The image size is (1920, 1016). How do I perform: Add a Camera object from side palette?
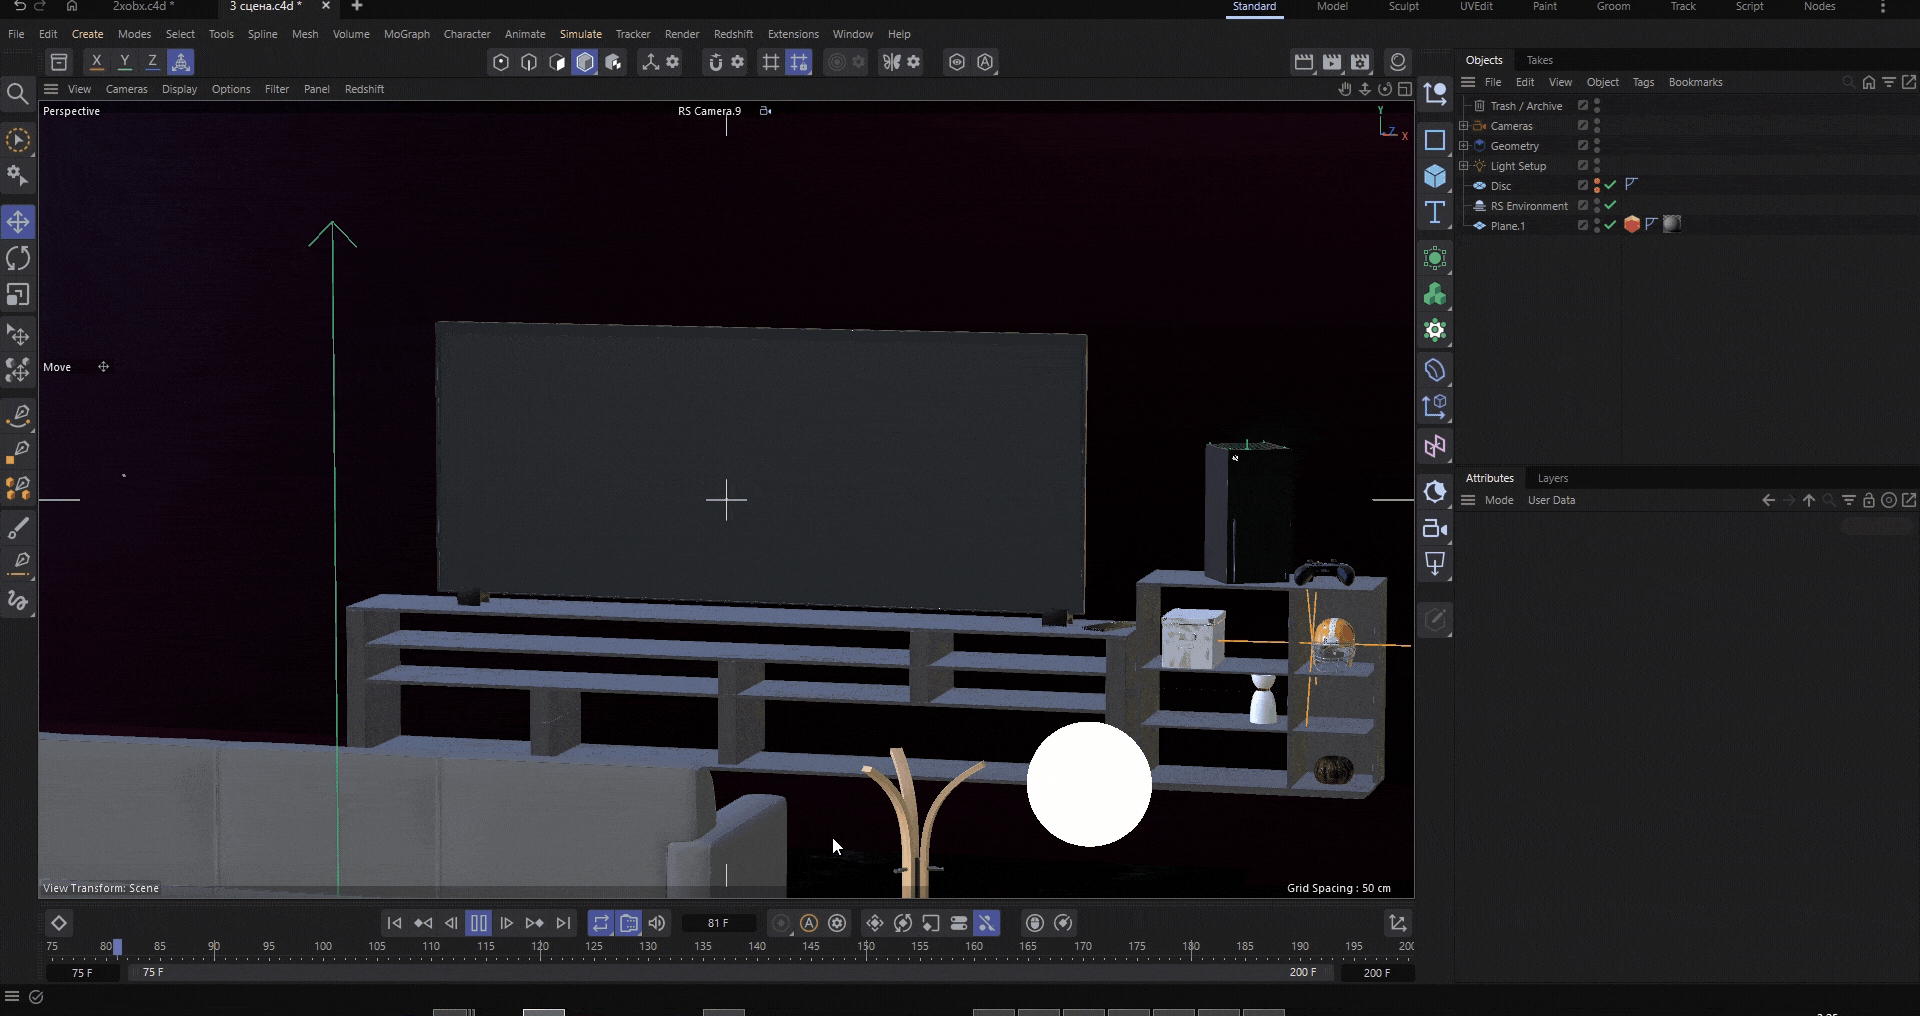tap(1435, 528)
